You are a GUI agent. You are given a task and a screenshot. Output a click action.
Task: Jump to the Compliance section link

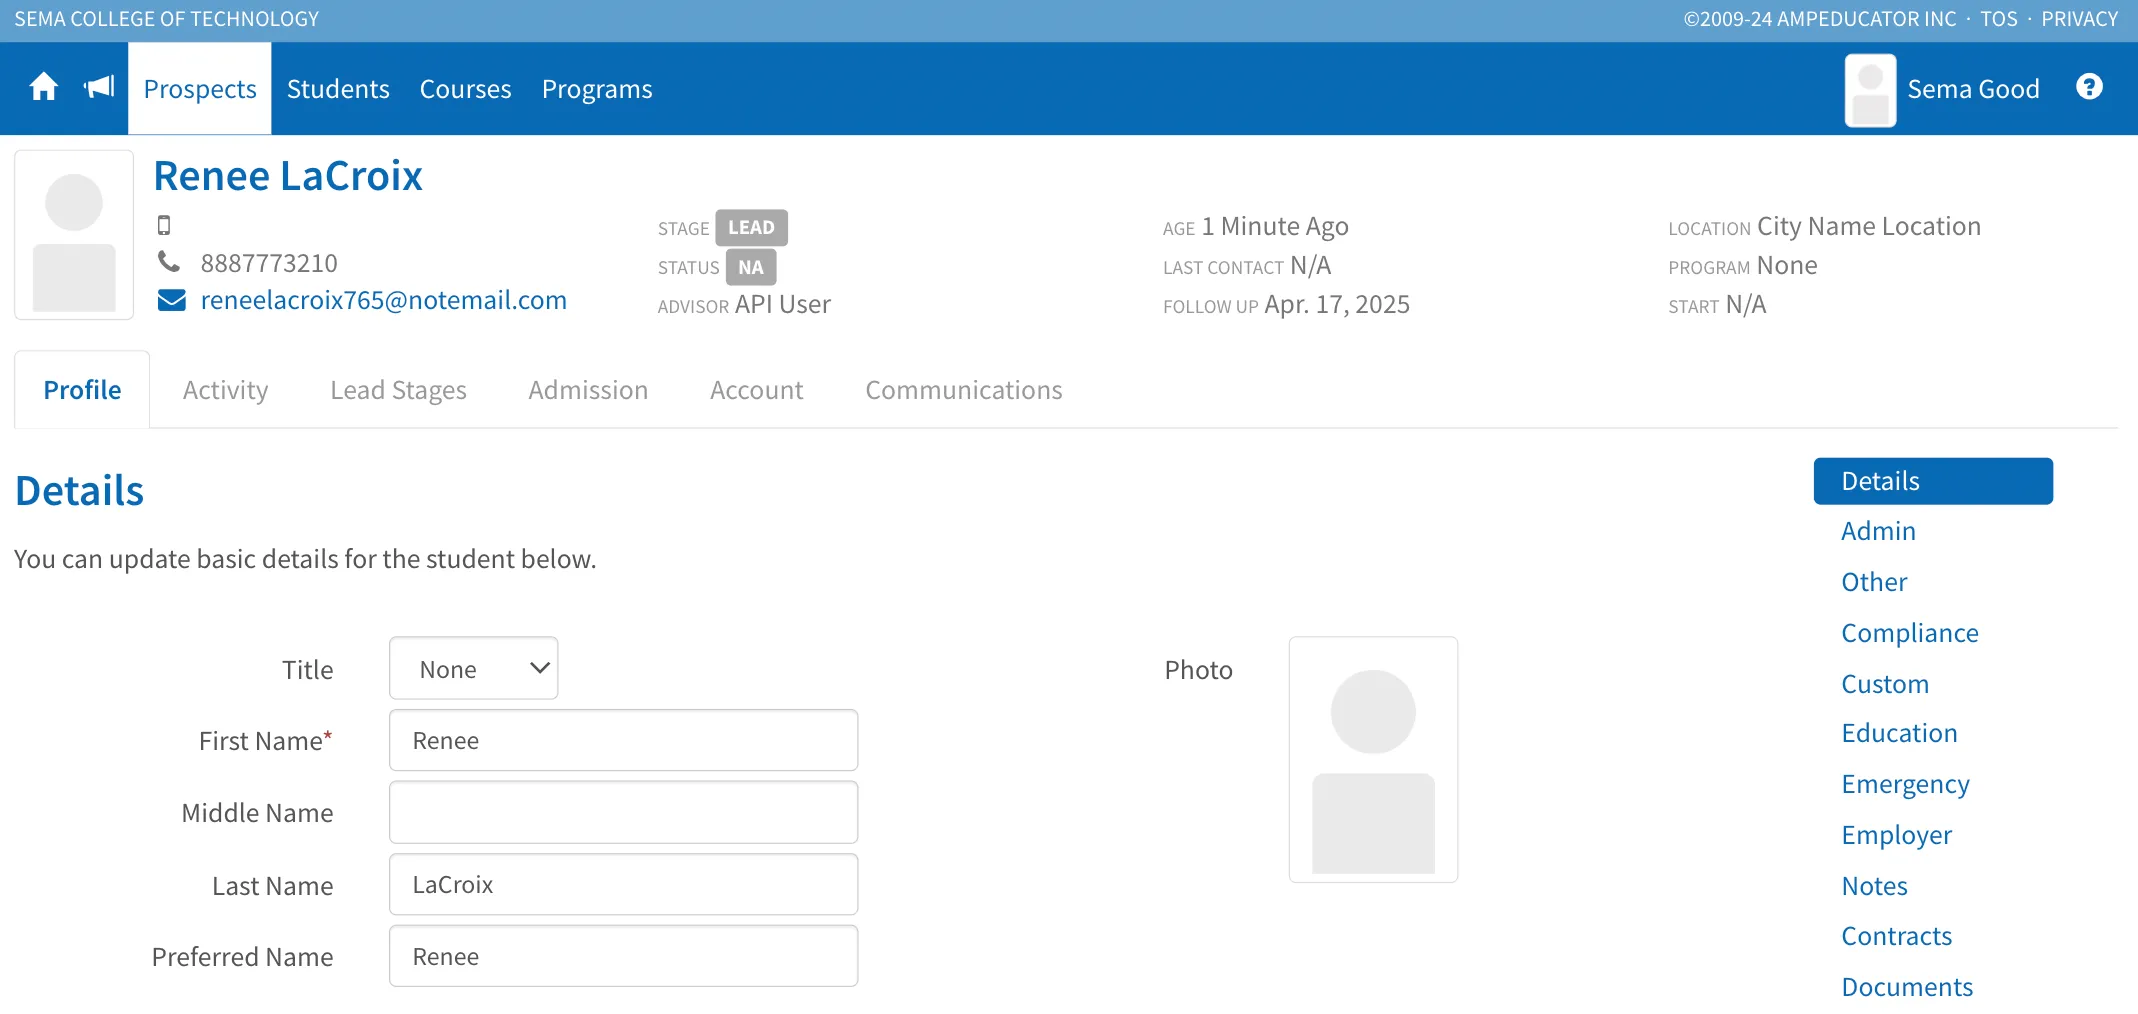coord(1909,633)
